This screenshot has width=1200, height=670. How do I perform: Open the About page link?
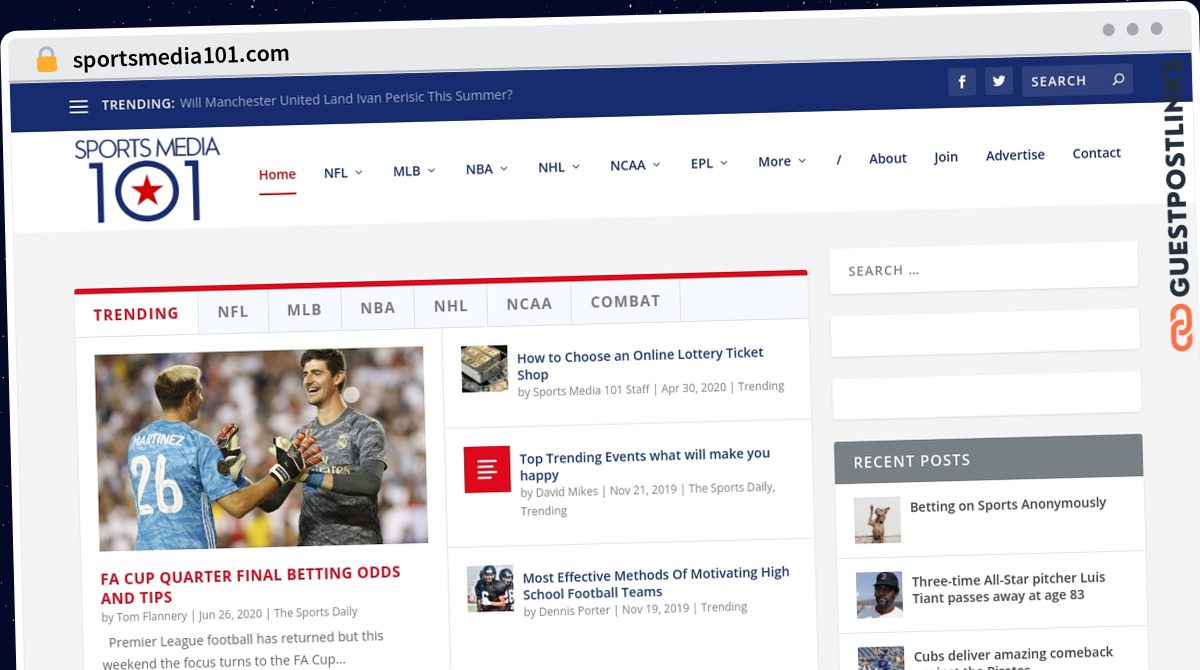click(888, 158)
